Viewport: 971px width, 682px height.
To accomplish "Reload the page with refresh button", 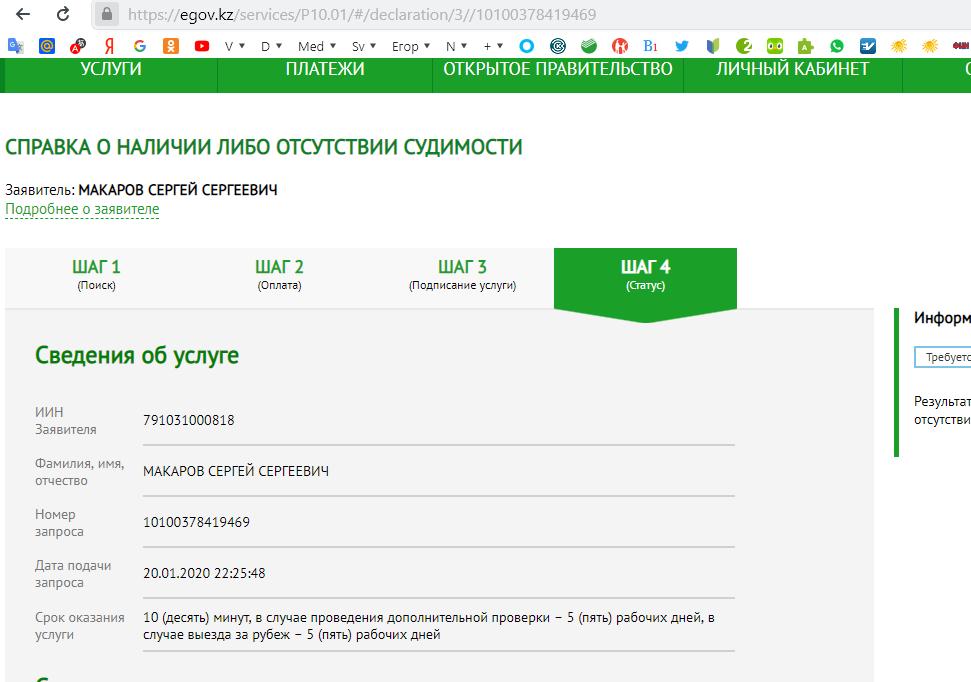I will click(x=63, y=15).
